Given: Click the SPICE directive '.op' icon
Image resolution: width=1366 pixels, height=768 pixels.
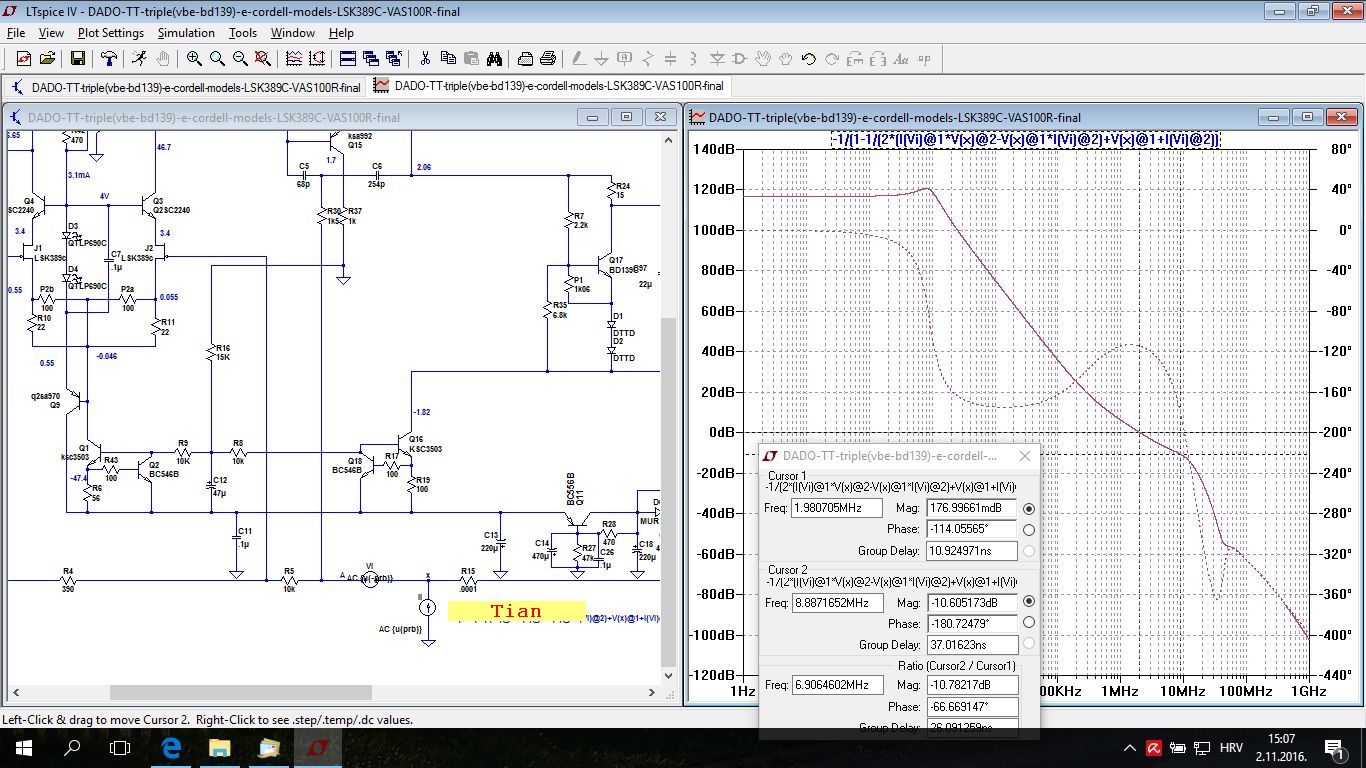Looking at the screenshot, I should (923, 59).
